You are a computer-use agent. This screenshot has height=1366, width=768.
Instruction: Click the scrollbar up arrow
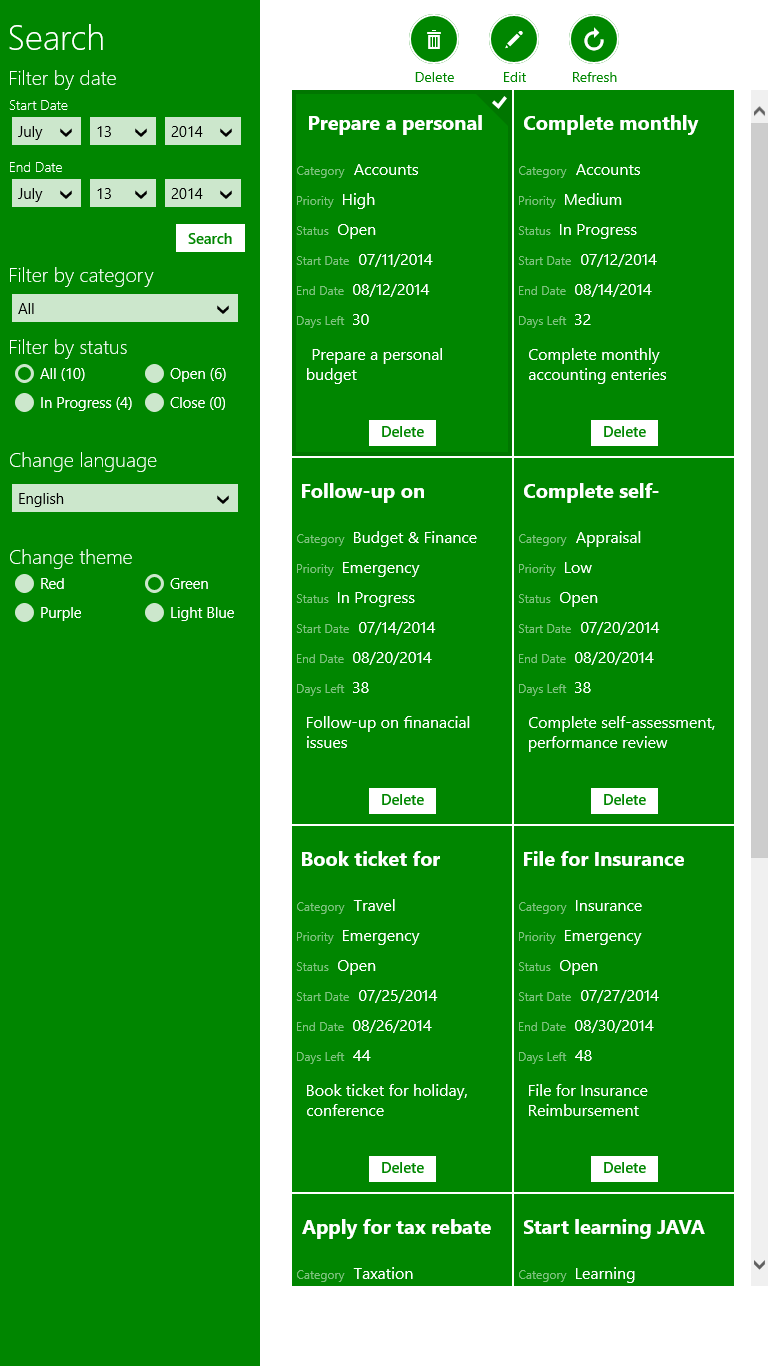[x=759, y=111]
